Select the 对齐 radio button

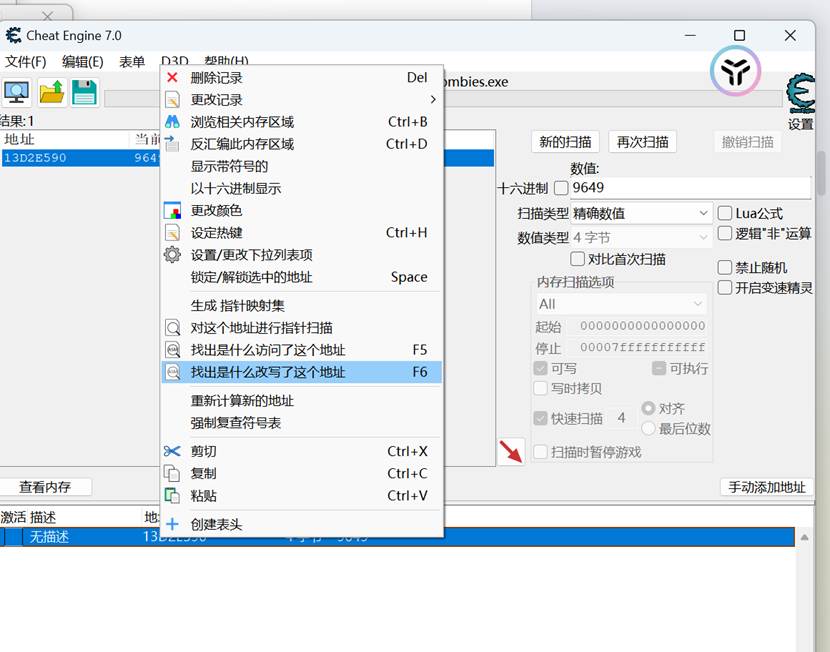648,408
